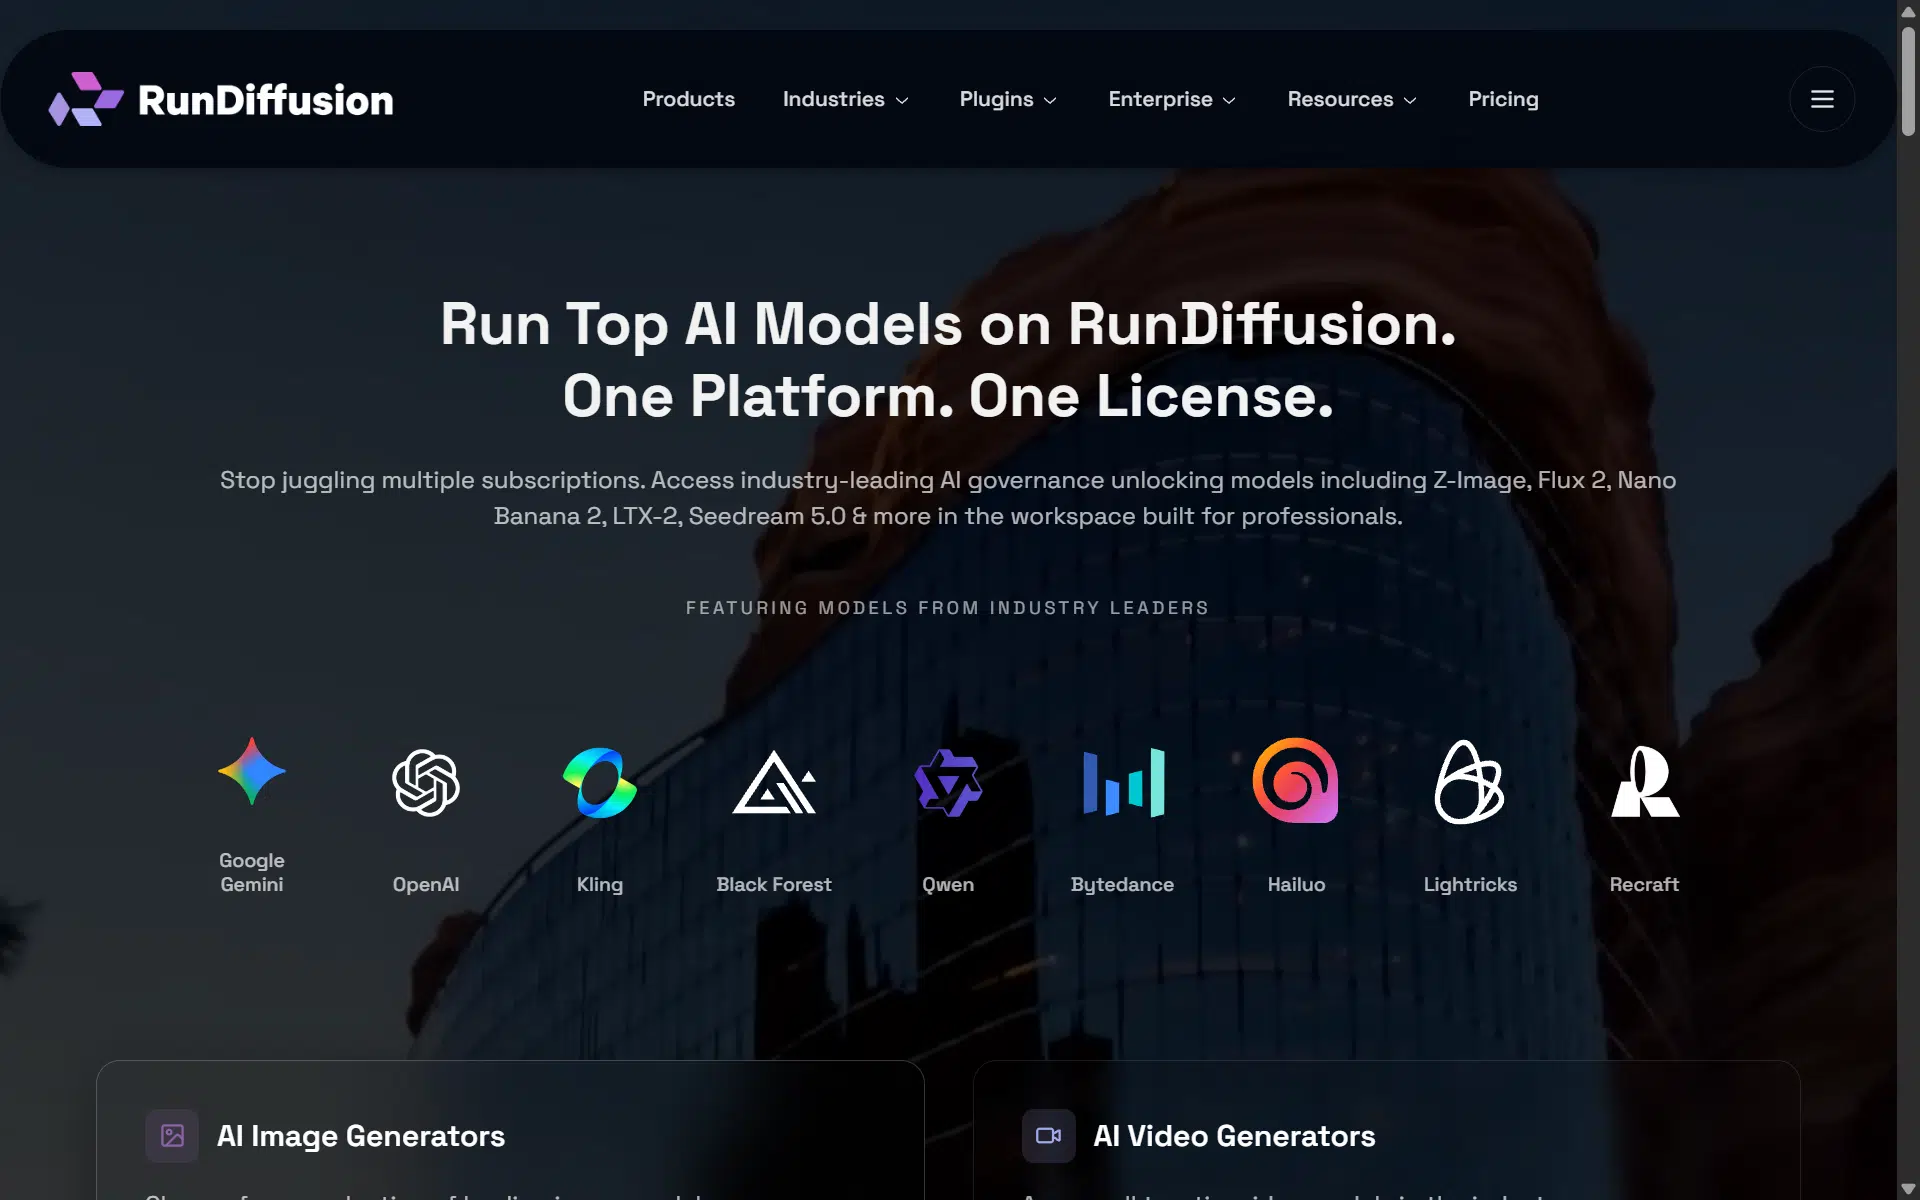Screen dimensions: 1920x1200
Task: Click the scrollbar down arrow
Action: pyautogui.click(x=1908, y=1189)
